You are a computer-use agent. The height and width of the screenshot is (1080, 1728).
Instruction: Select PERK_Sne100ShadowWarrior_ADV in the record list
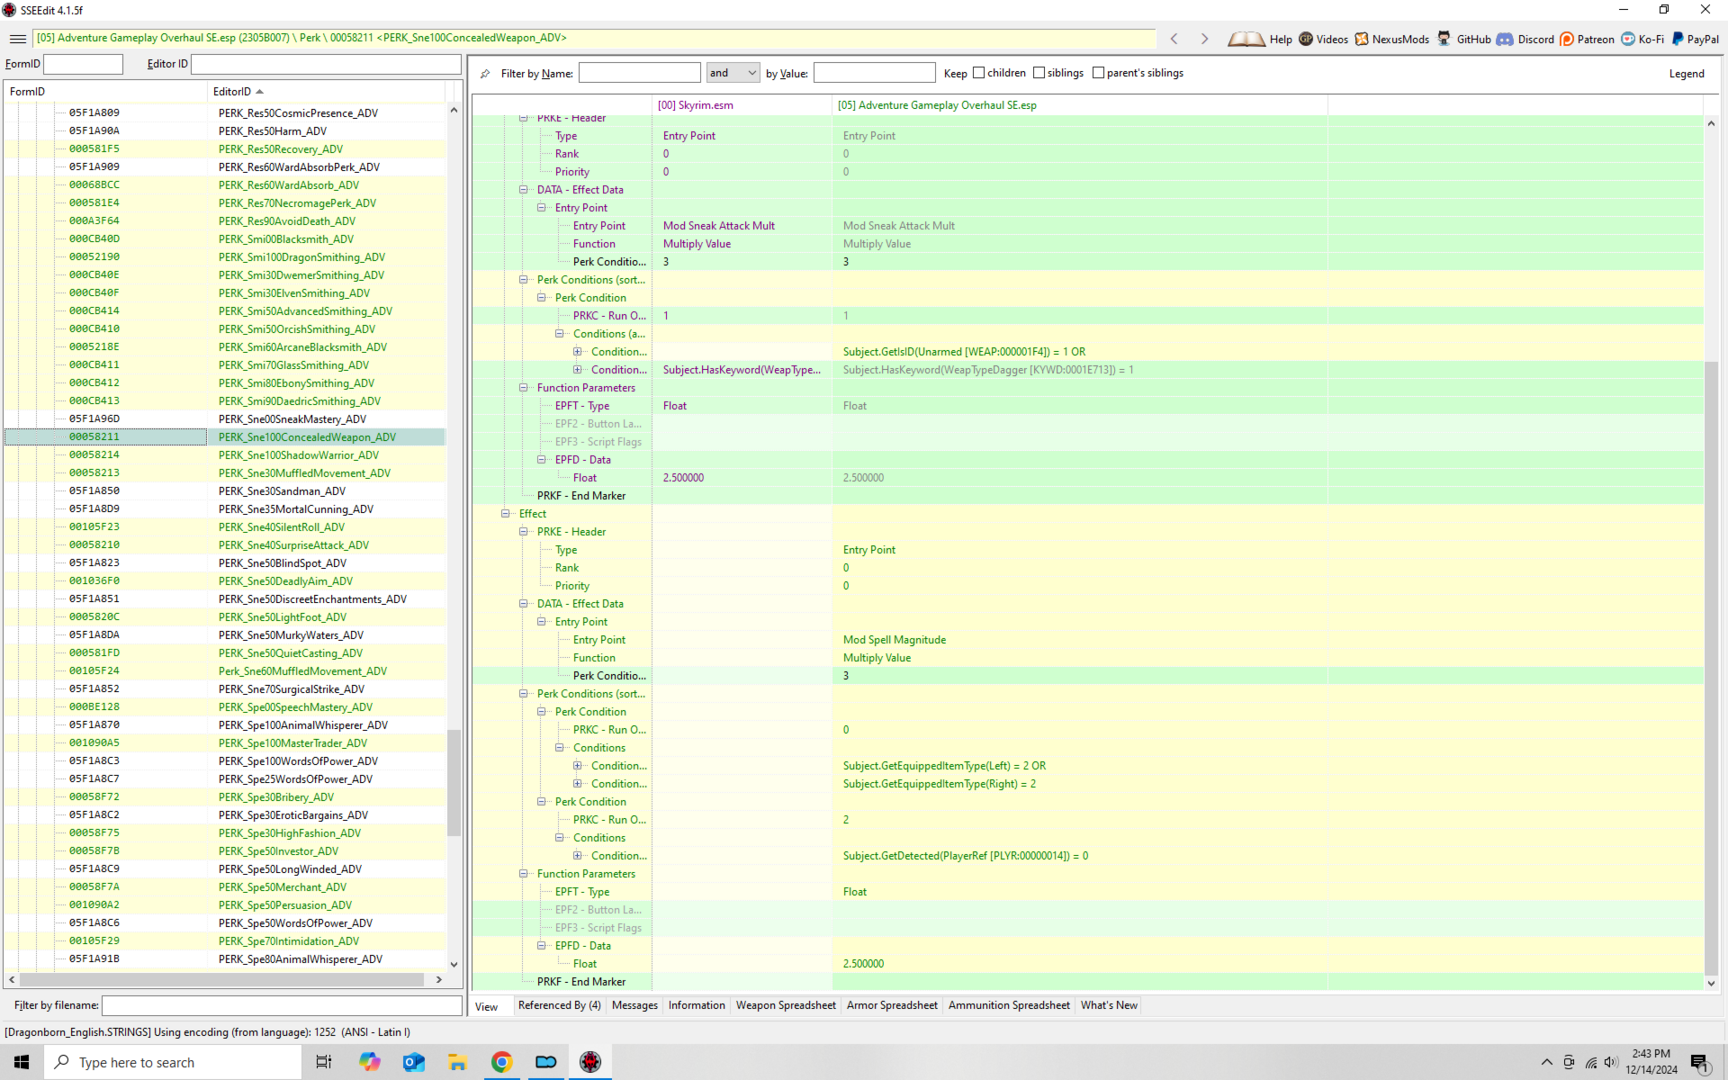point(298,455)
